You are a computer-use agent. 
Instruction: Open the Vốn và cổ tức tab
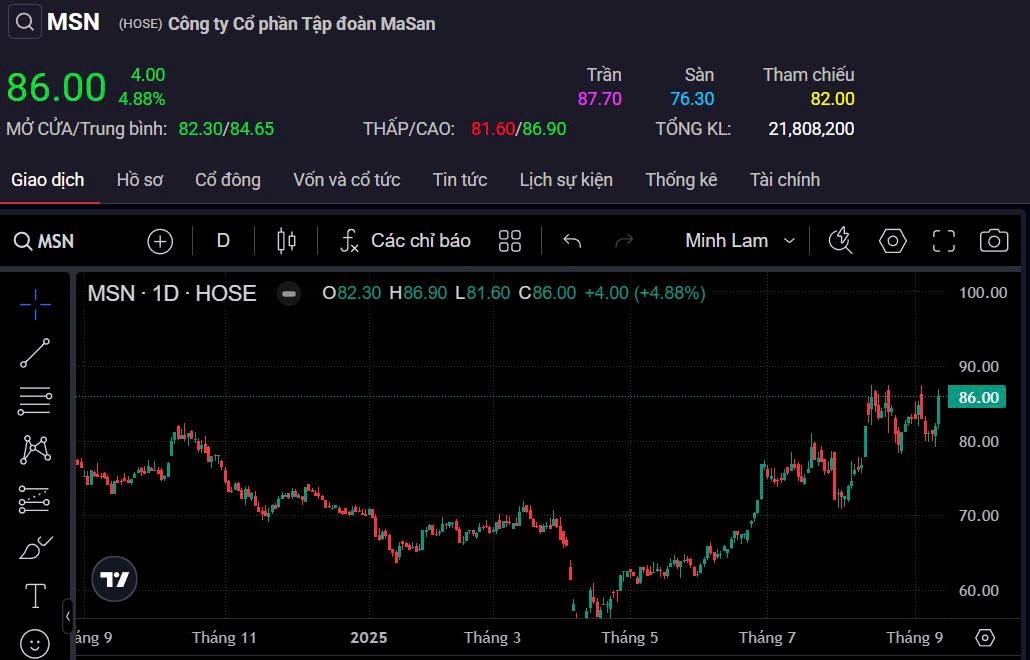(347, 180)
